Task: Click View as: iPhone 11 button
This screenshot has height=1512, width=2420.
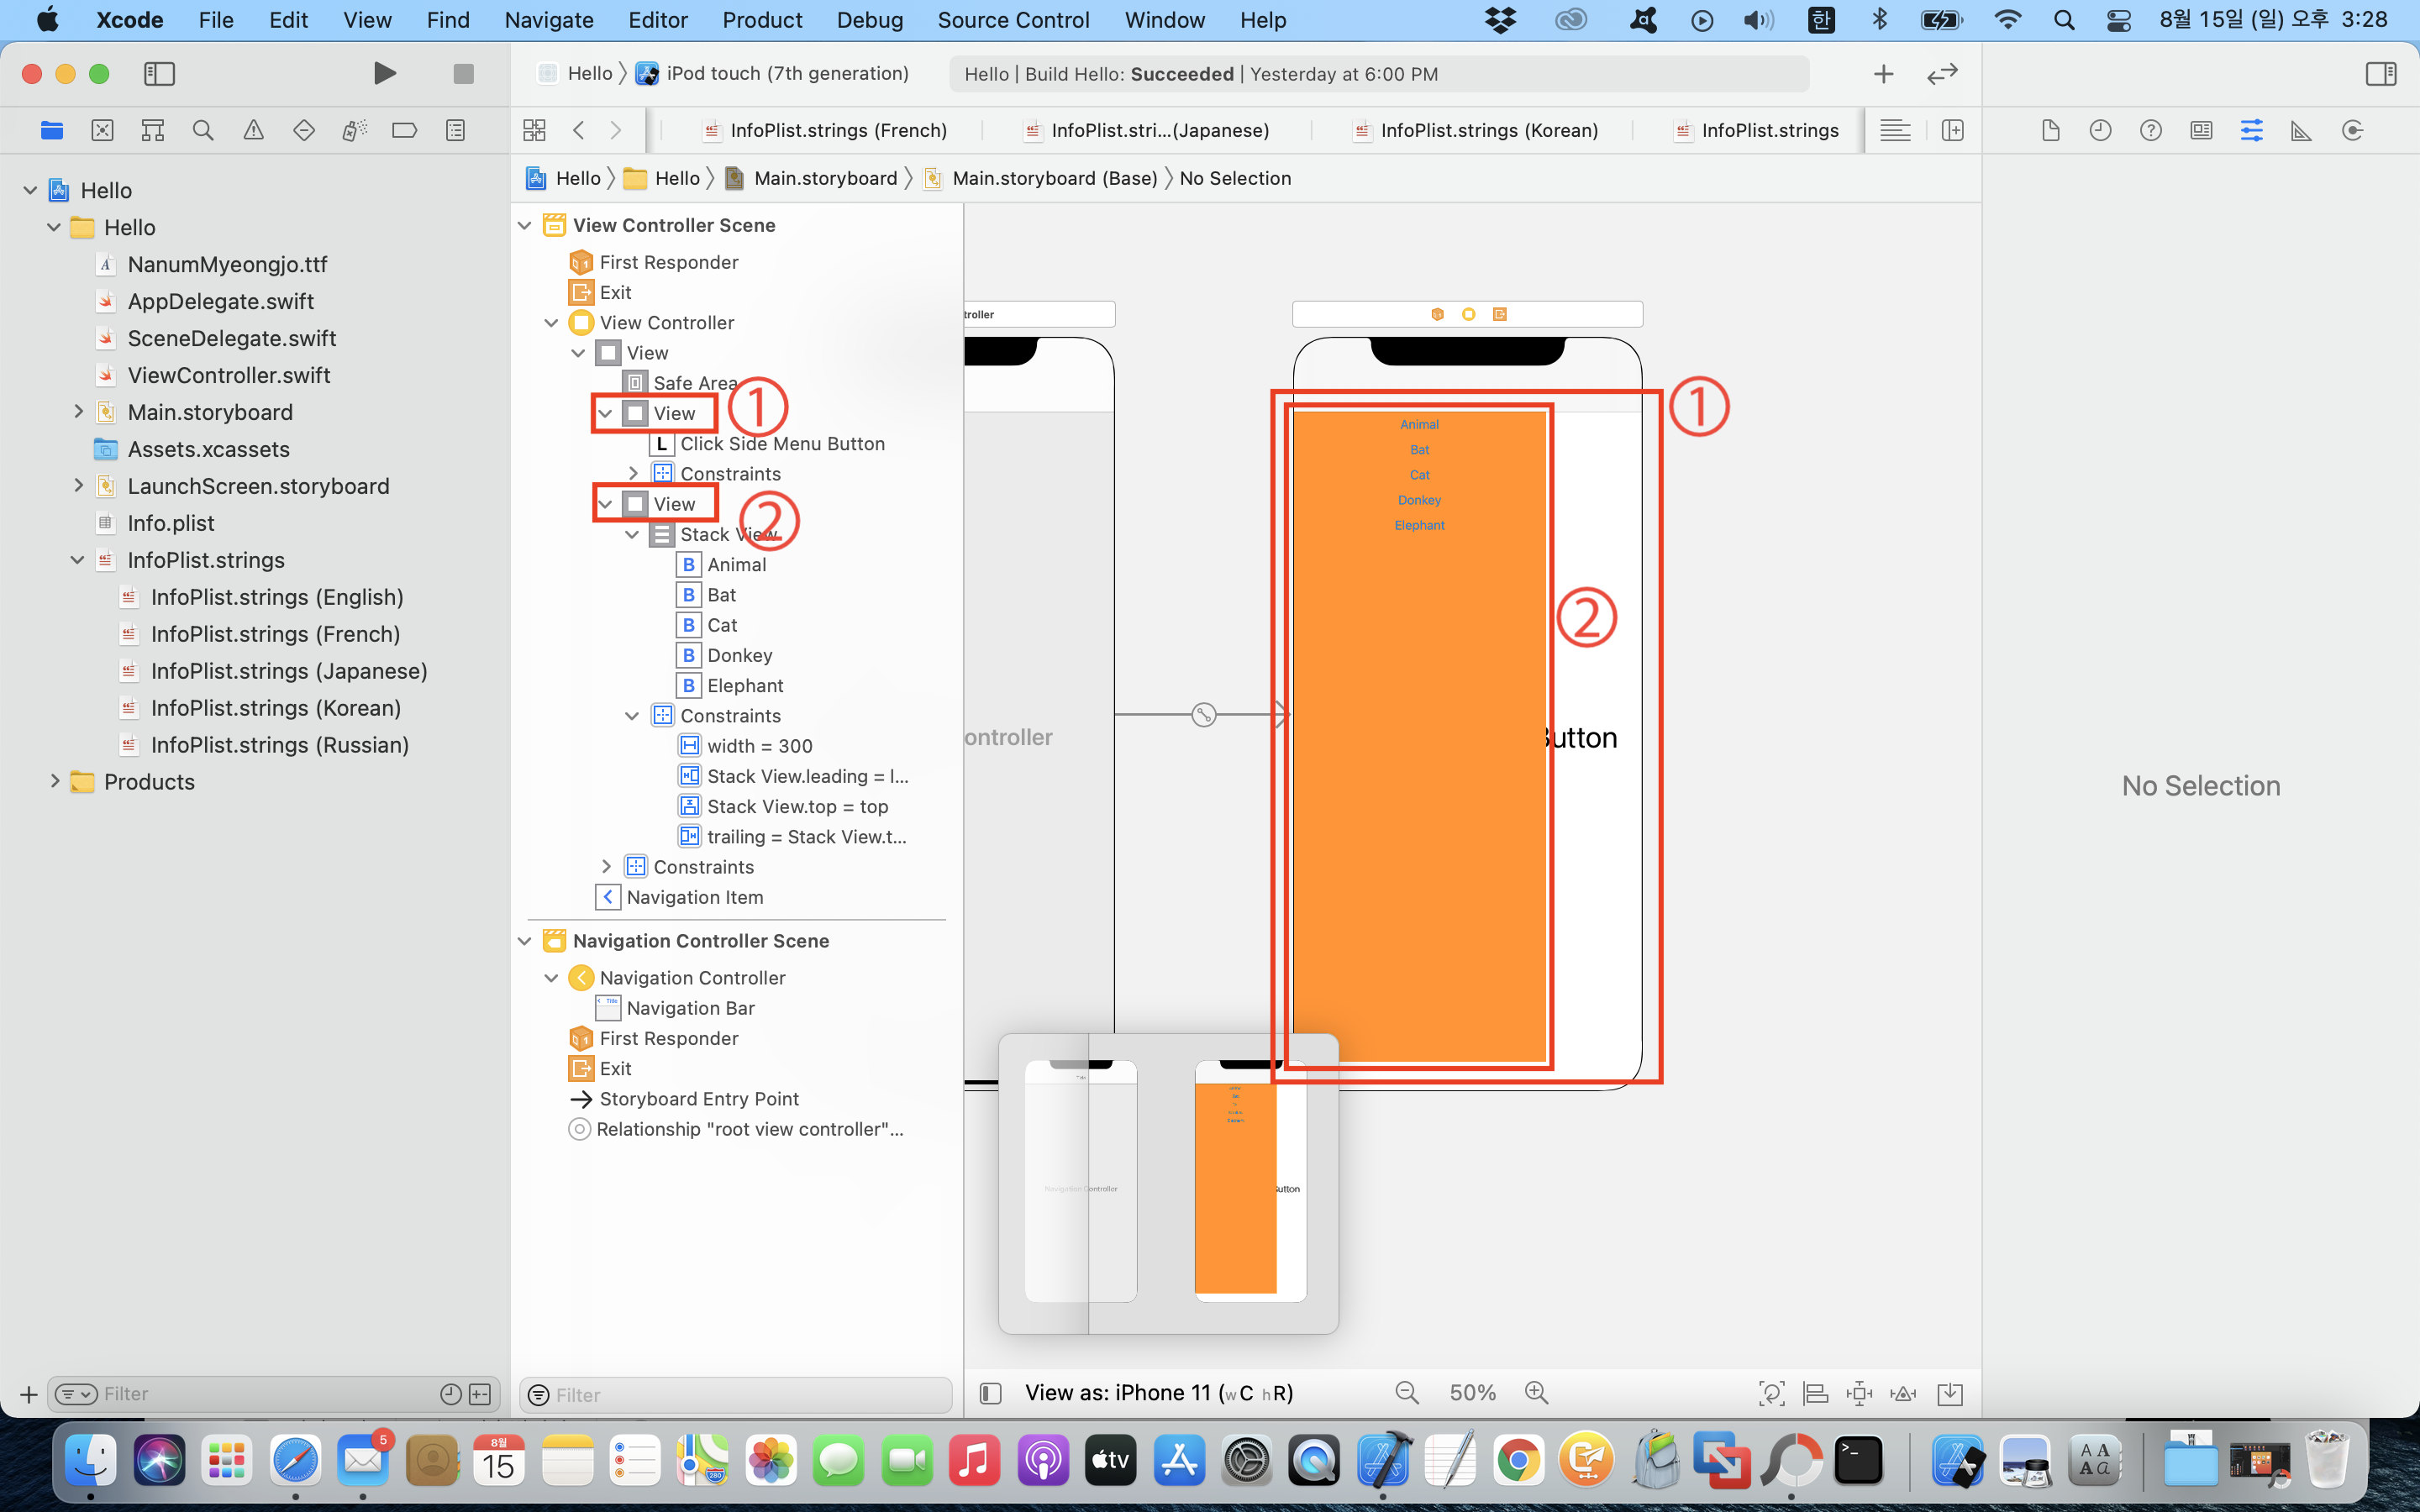Action: click(x=1158, y=1392)
